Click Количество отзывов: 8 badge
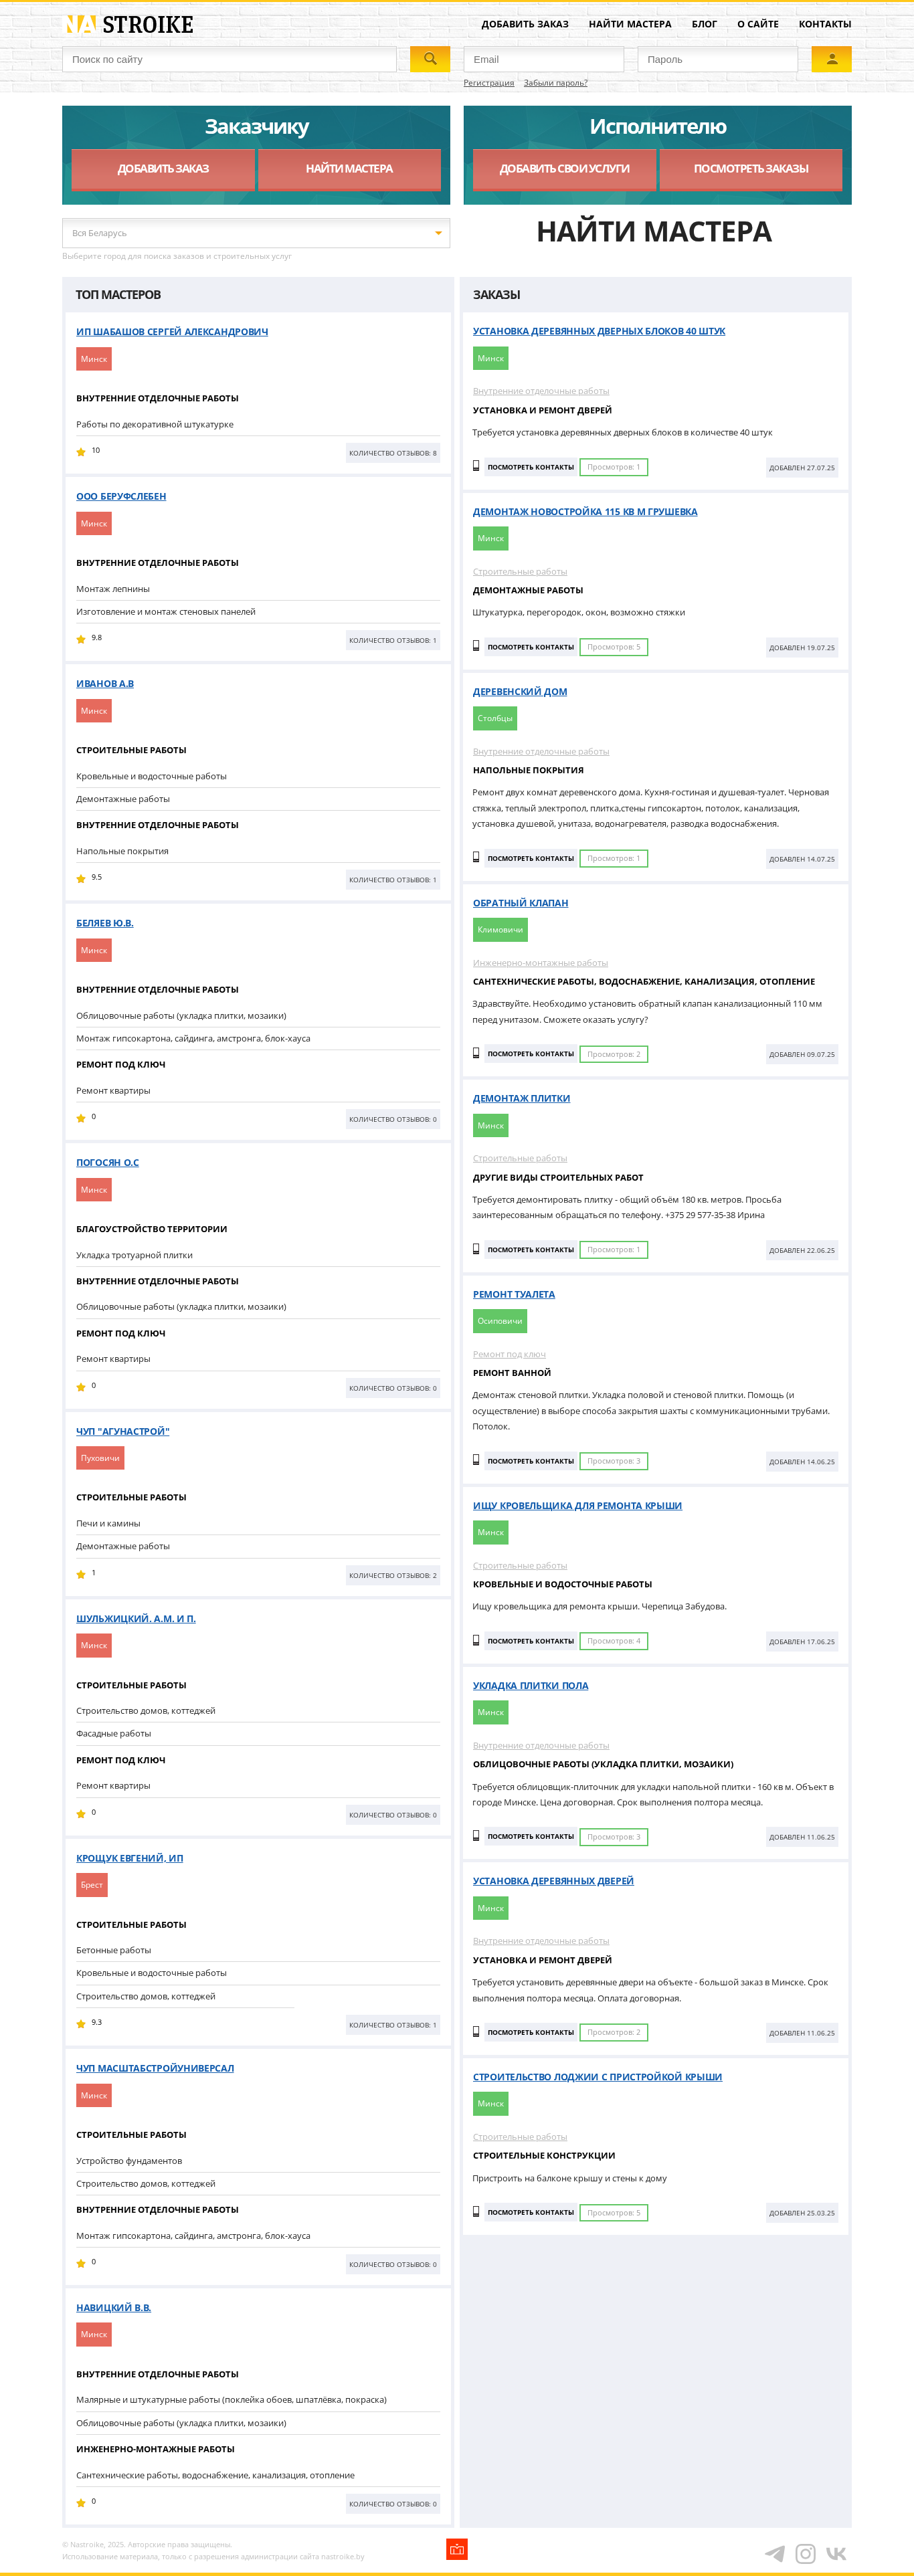914x2576 pixels. (x=393, y=453)
